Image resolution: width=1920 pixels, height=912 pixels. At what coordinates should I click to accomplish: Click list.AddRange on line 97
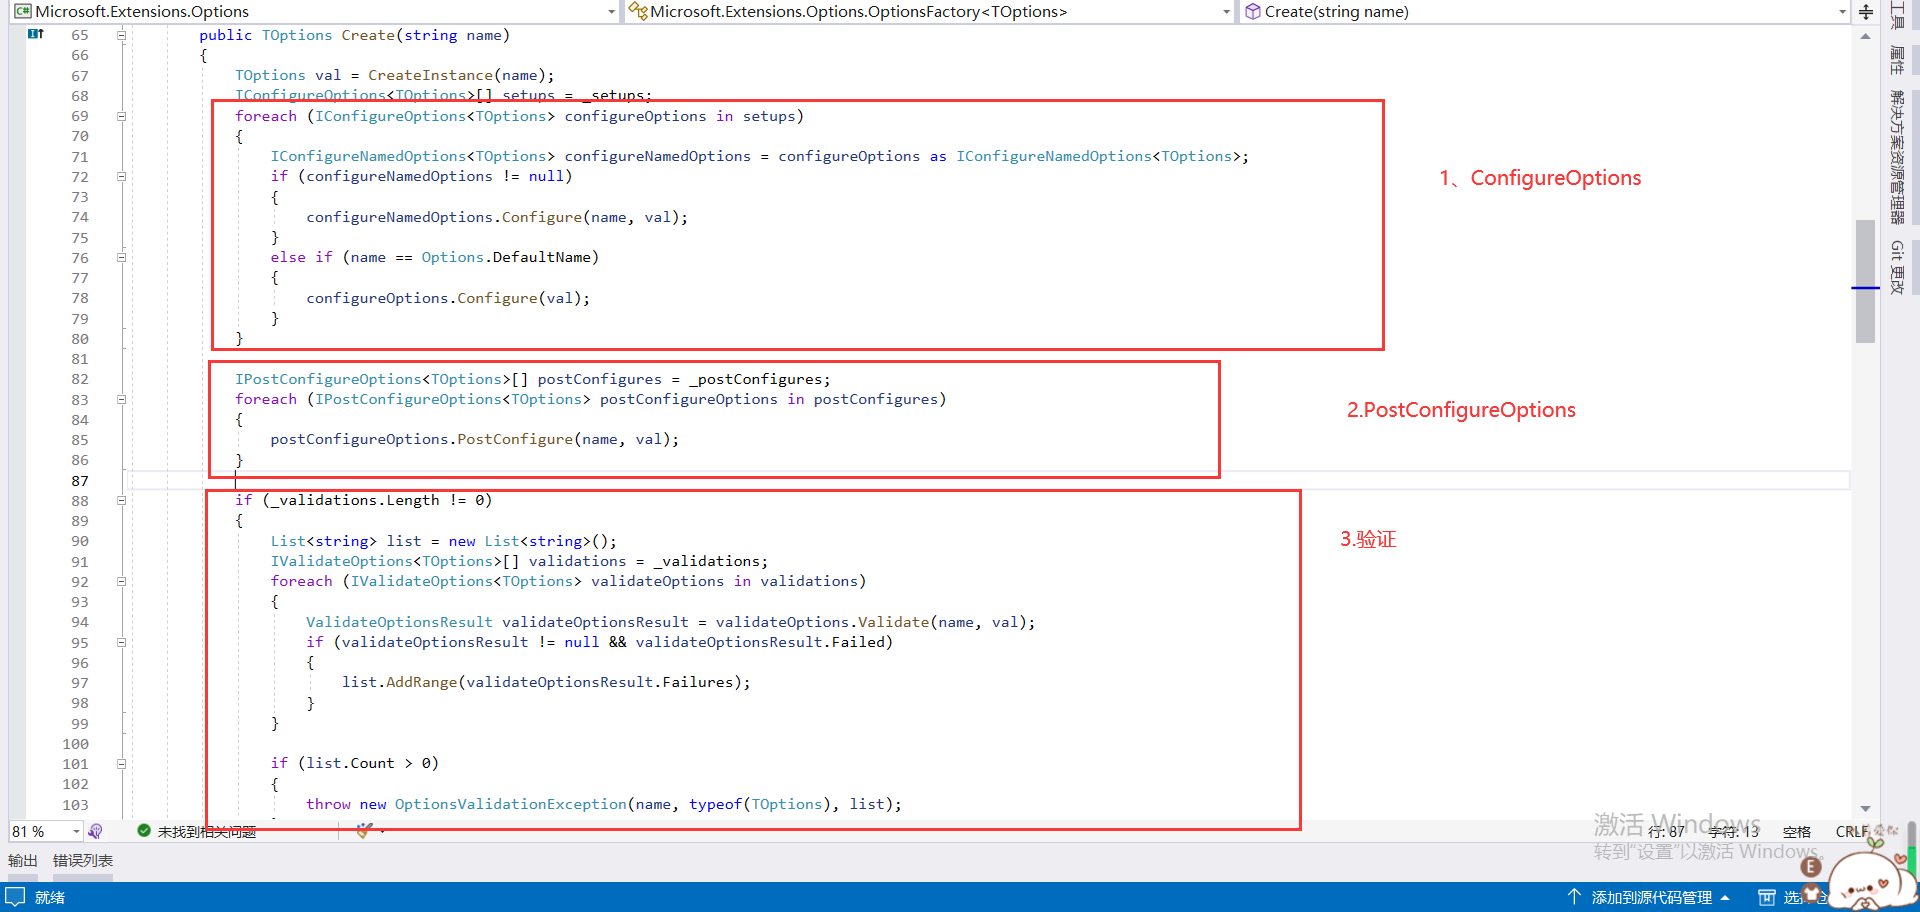click(400, 682)
